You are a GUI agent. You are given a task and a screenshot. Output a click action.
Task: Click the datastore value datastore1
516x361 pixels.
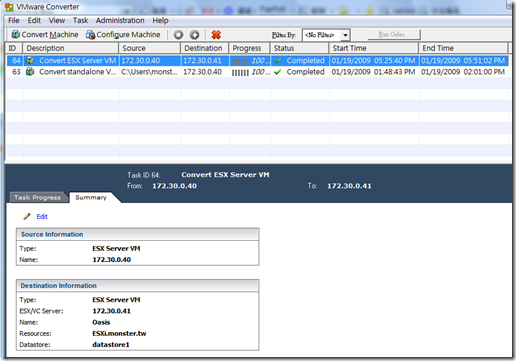coord(111,345)
